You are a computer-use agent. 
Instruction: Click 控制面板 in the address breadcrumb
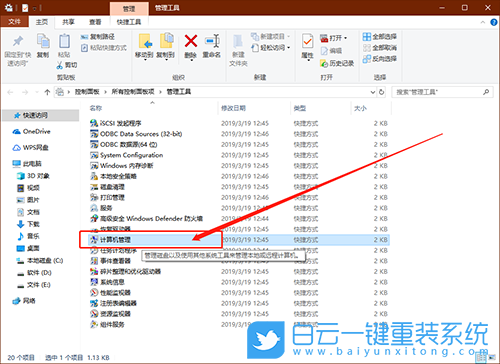pyautogui.click(x=87, y=92)
